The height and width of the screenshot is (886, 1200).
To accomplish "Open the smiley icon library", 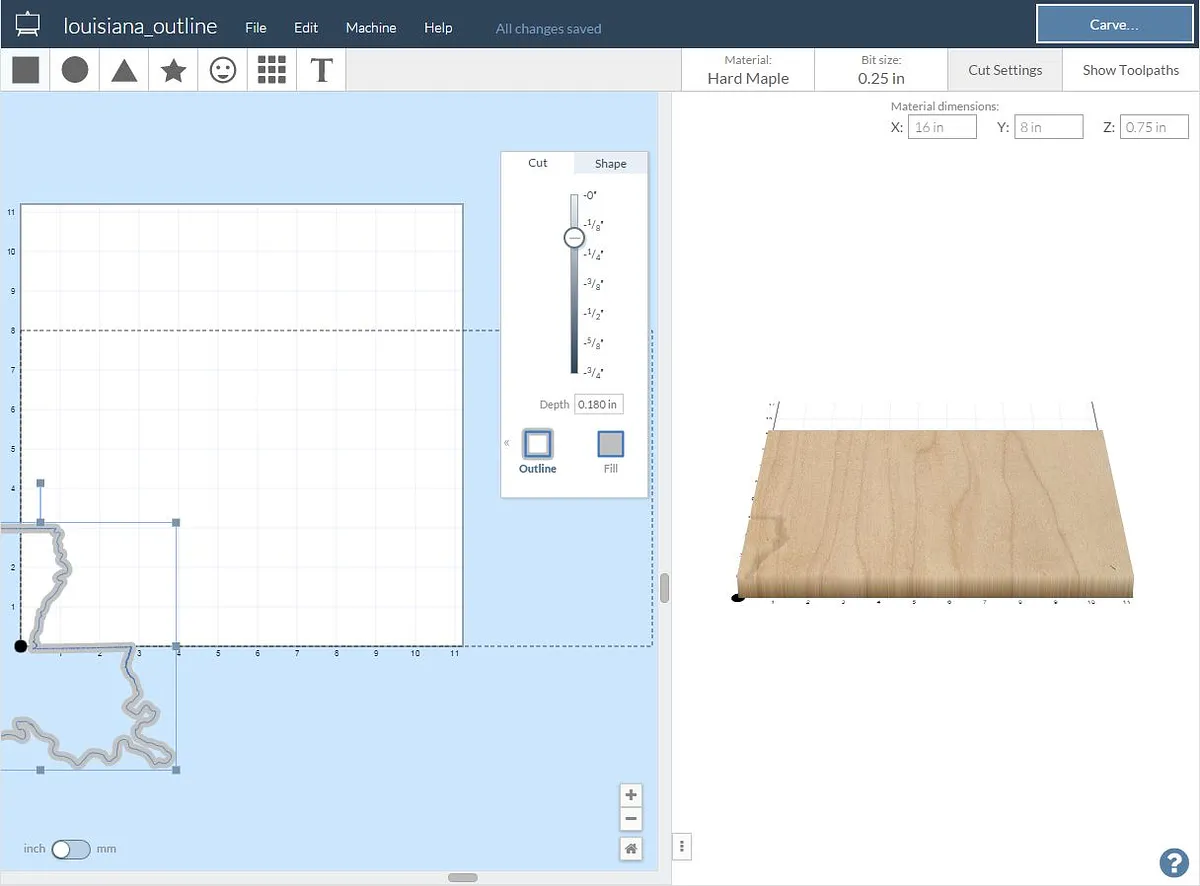I will click(x=223, y=70).
